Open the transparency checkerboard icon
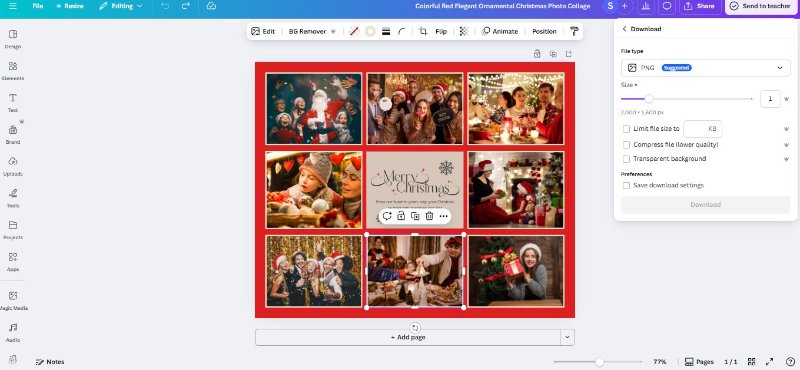Image resolution: width=800 pixels, height=370 pixels. [464, 31]
